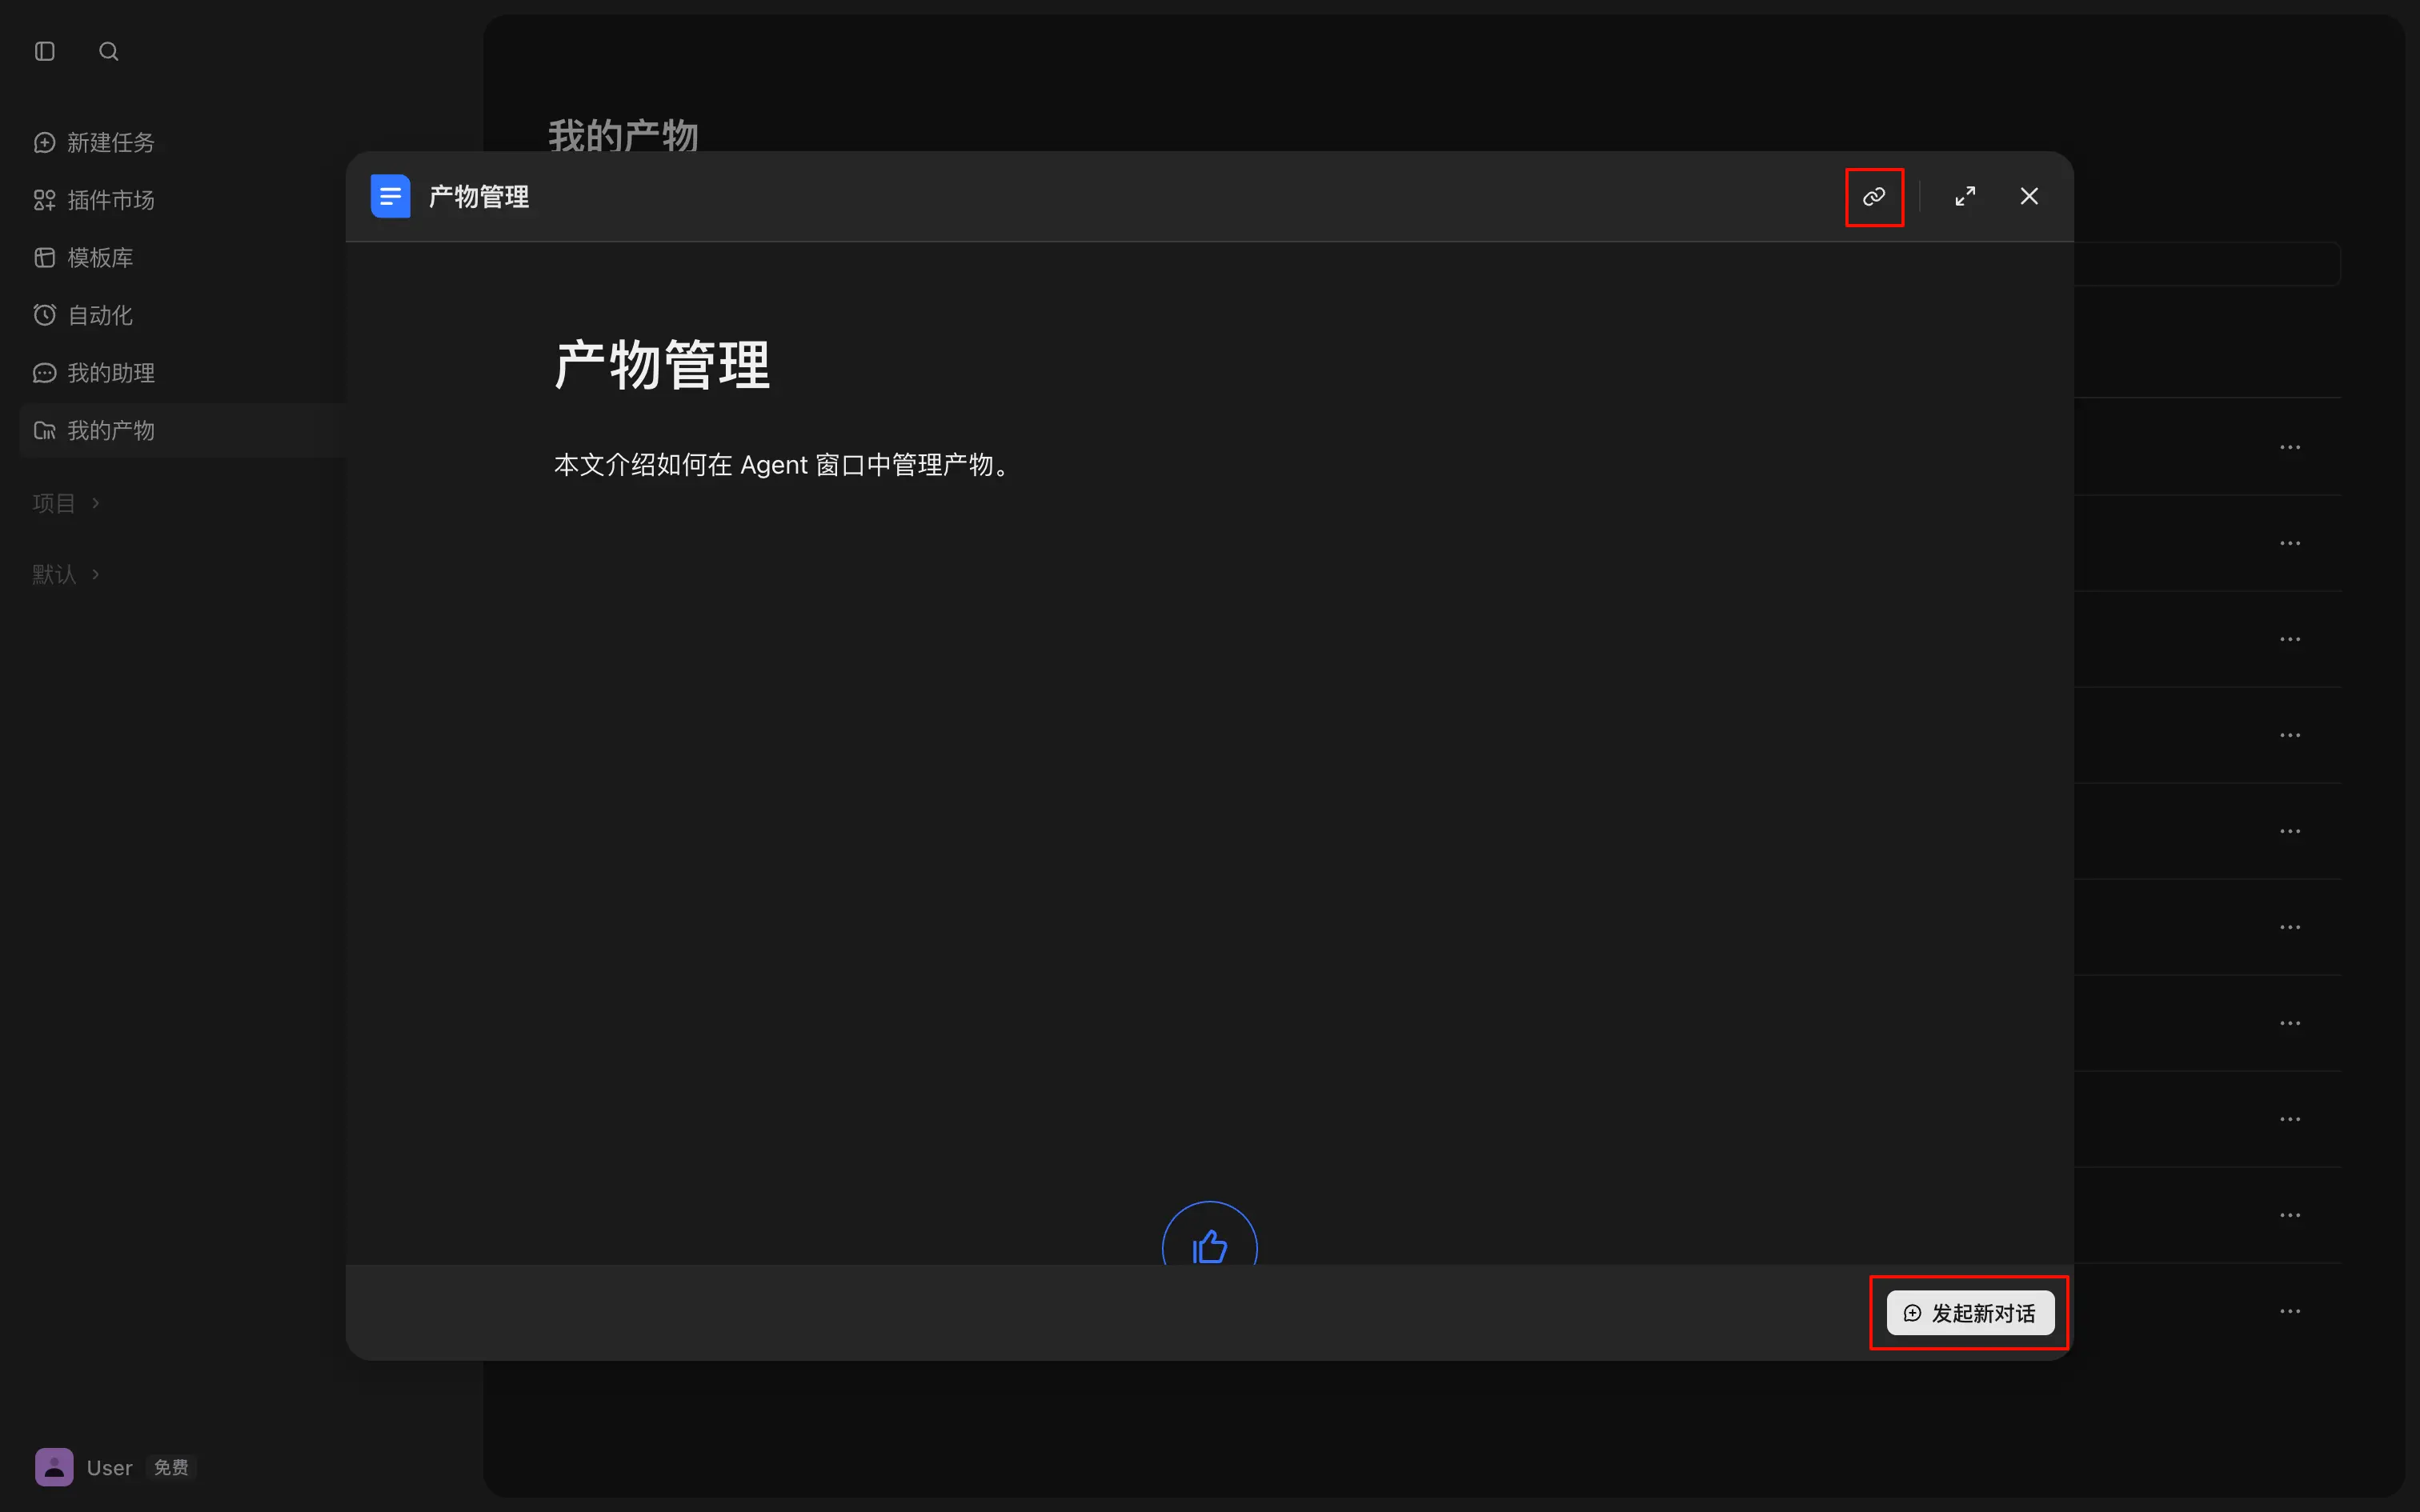This screenshot has width=2420, height=1512.
Task: Copy the document link icon
Action: pos(1874,197)
